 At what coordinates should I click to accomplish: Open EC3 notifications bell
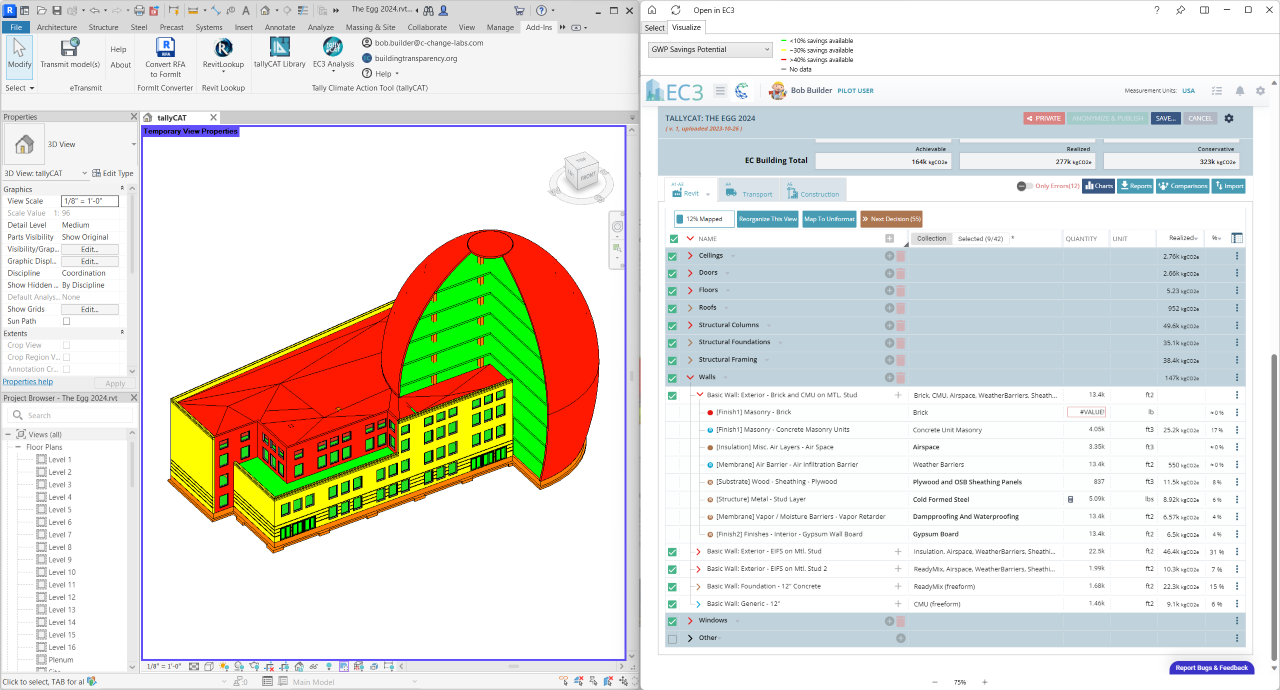coord(1240,91)
